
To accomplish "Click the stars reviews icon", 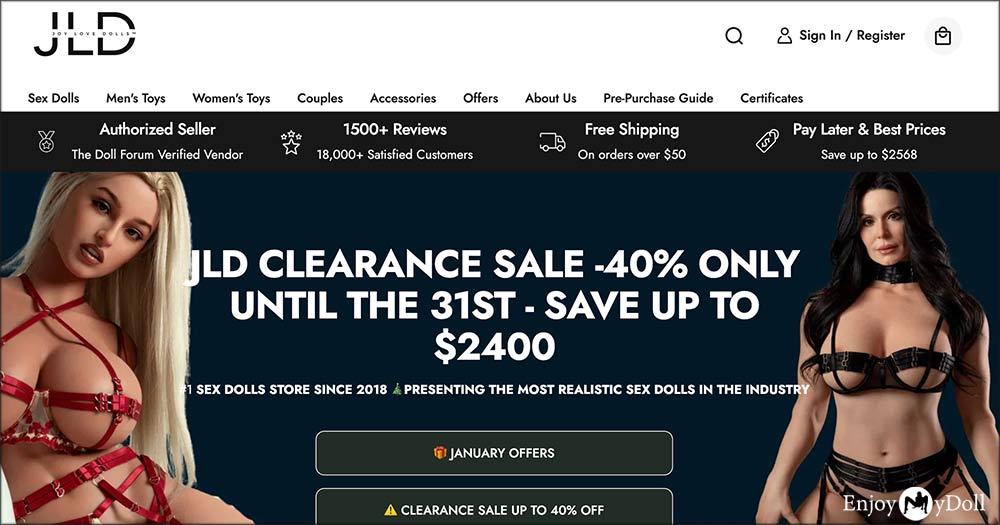I will [291, 142].
